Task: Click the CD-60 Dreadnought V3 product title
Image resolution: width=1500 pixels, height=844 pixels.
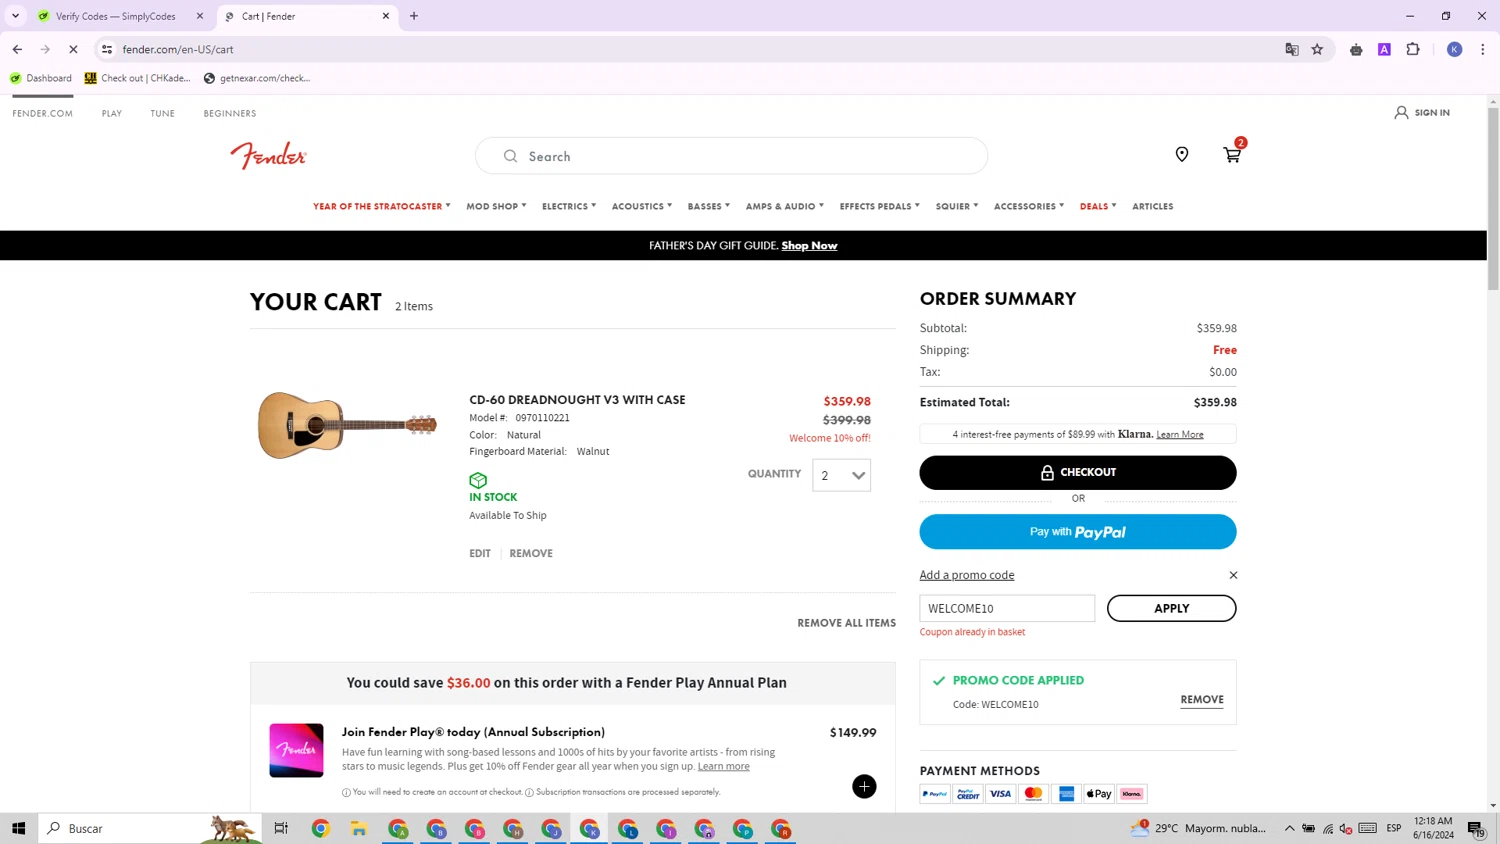Action: pos(577,400)
